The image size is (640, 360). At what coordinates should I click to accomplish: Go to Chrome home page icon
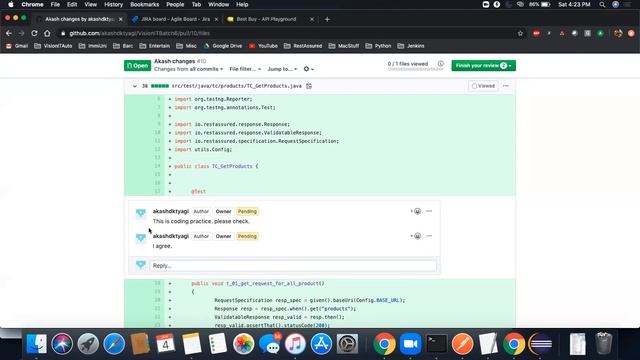47,33
